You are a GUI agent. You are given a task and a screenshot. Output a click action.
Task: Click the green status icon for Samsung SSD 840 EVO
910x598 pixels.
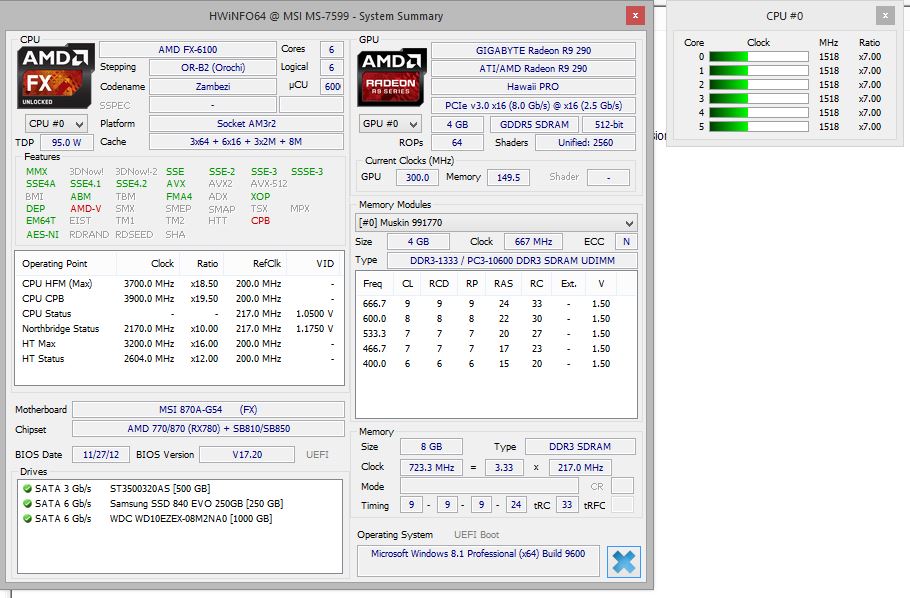point(27,503)
